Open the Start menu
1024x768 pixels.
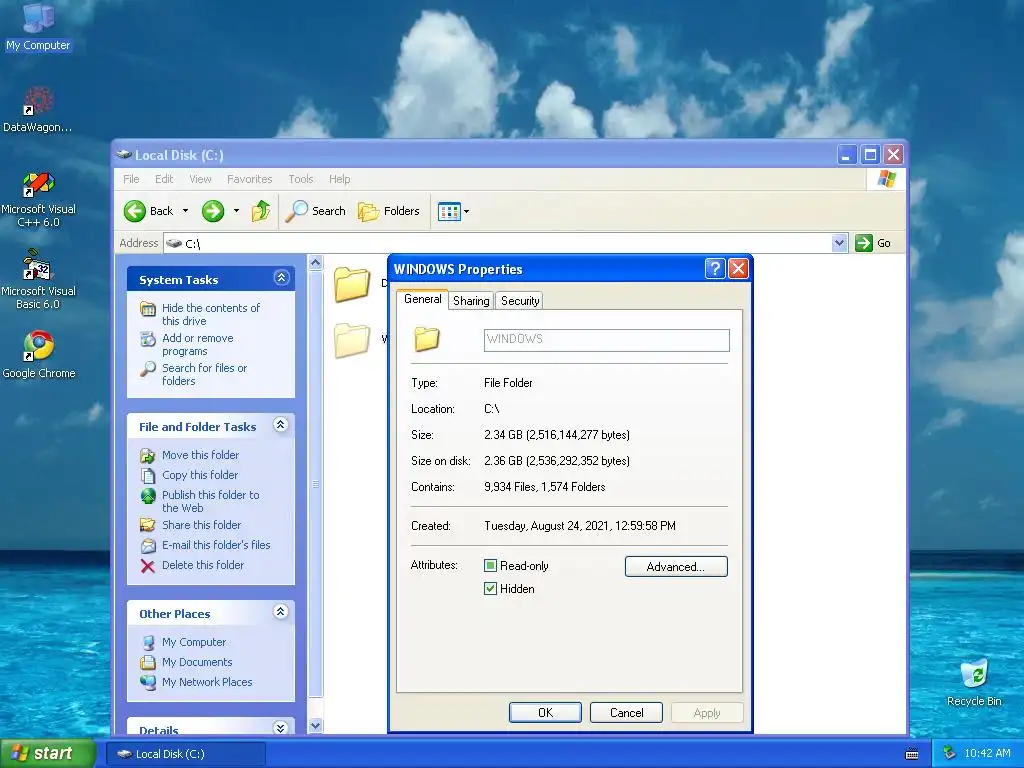pyautogui.click(x=46, y=753)
